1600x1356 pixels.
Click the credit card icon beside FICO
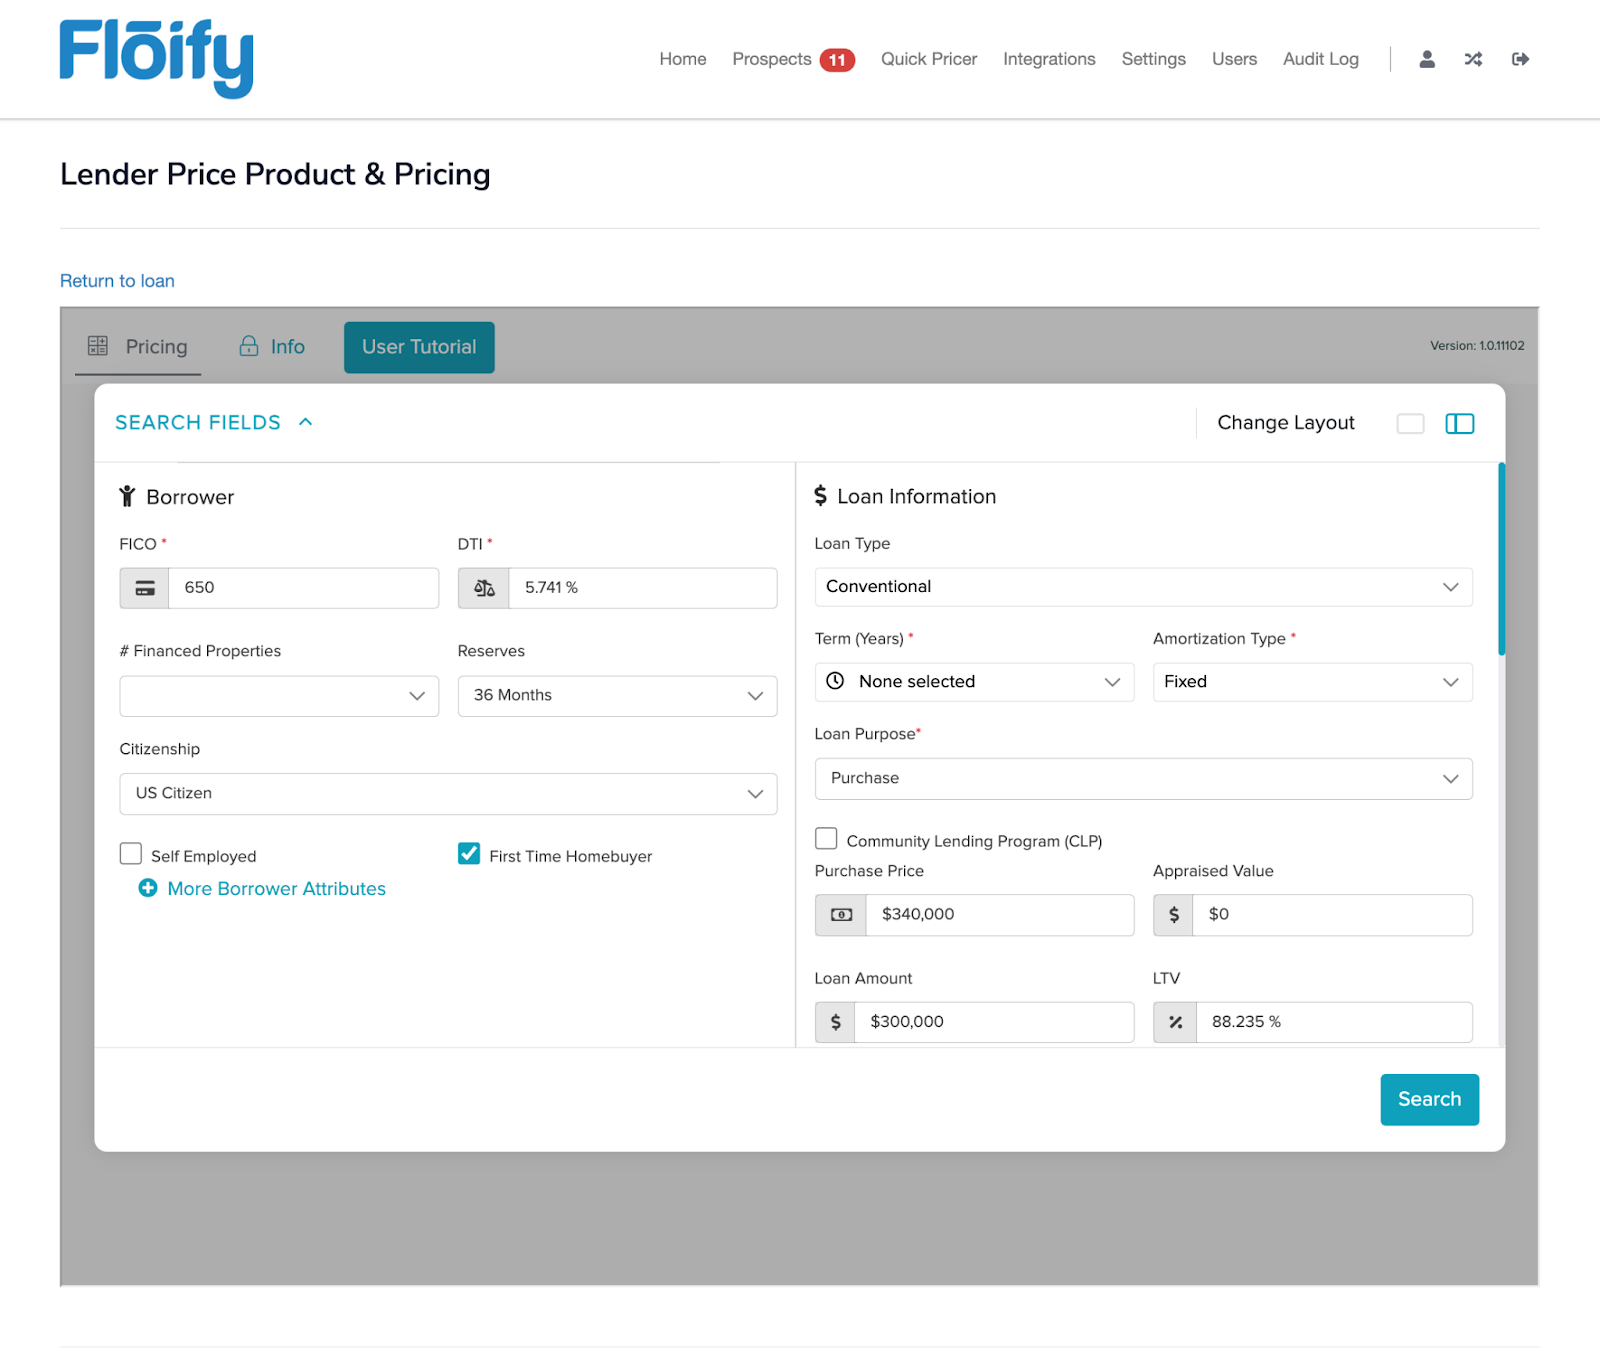coord(145,588)
